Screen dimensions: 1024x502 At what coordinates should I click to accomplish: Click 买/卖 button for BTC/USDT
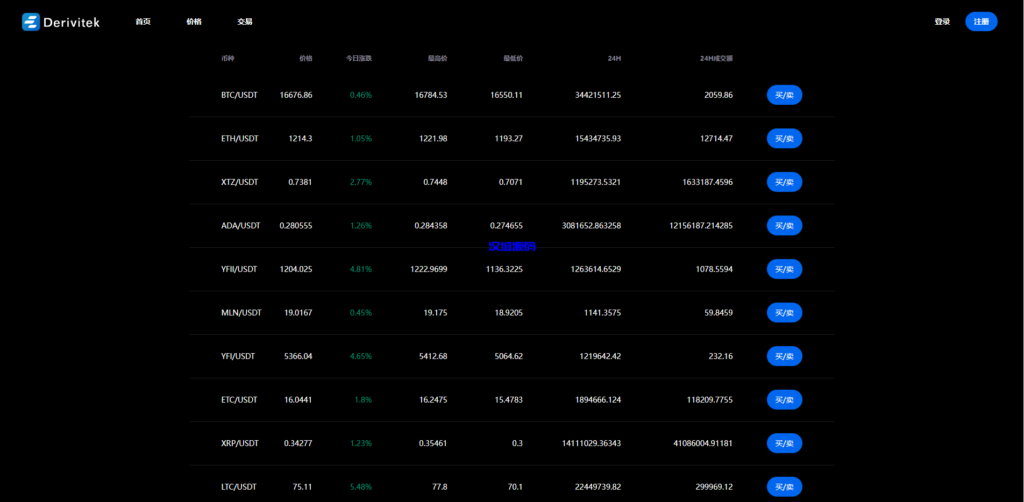tap(784, 95)
